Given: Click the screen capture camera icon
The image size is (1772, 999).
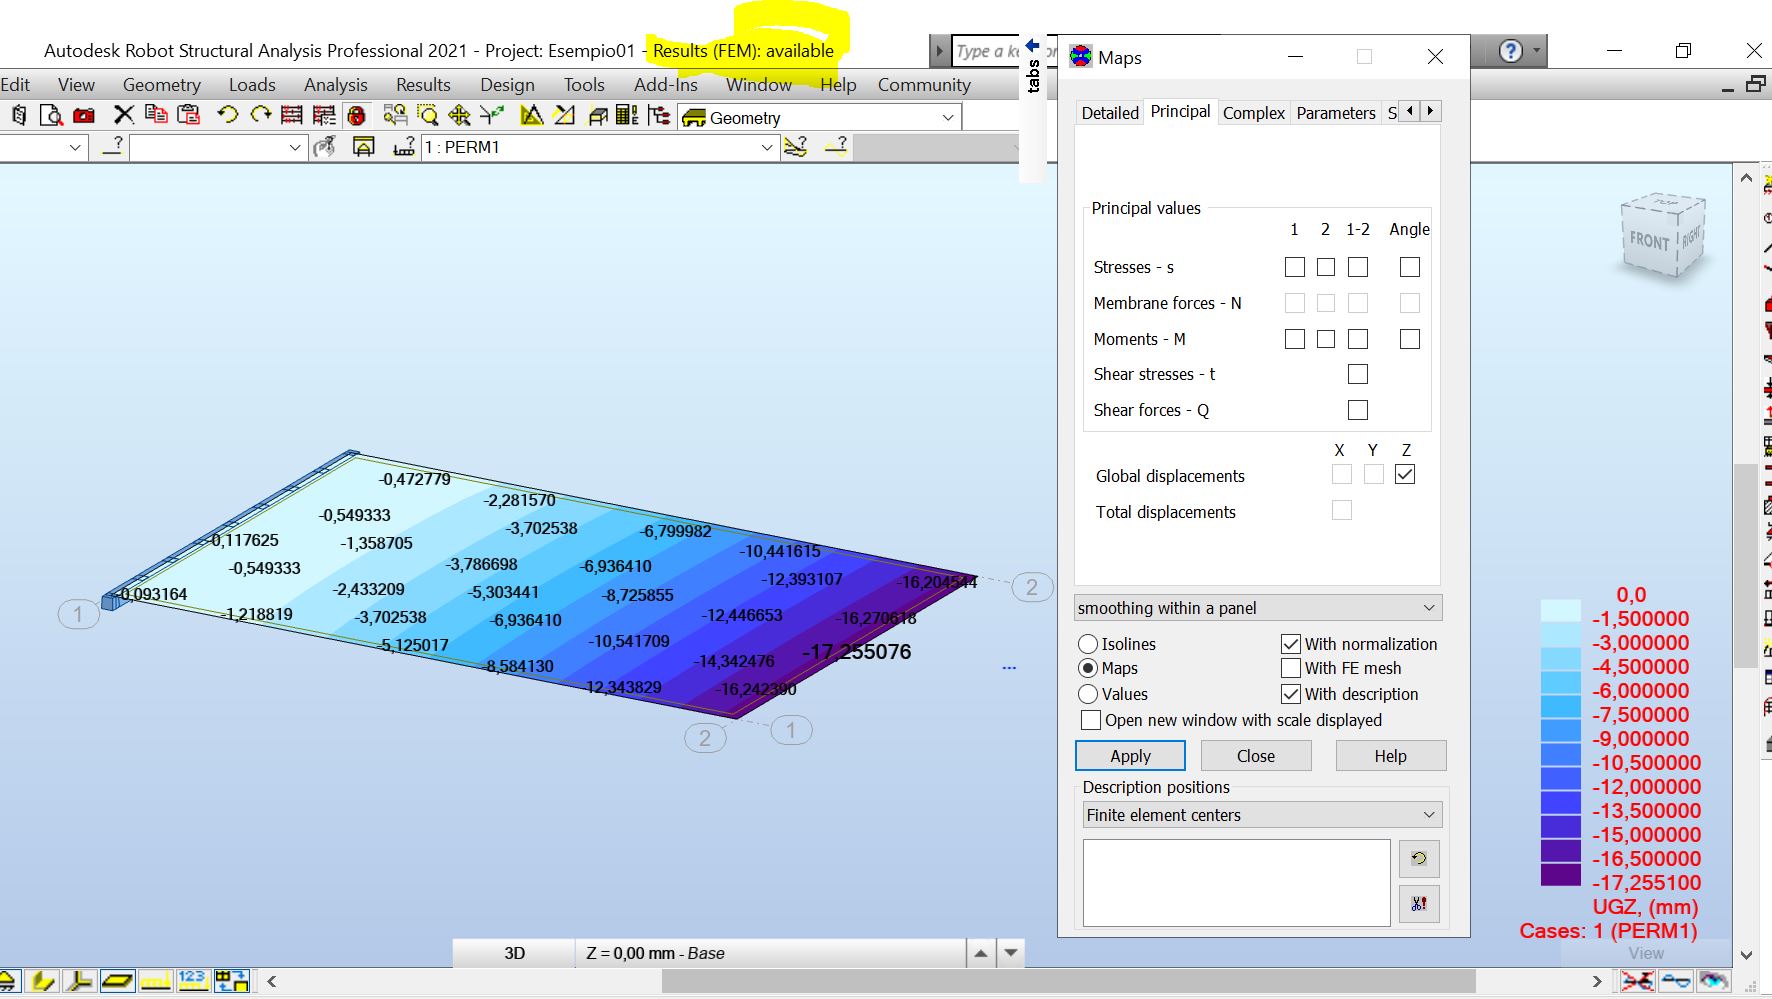Looking at the screenshot, I should (85, 116).
